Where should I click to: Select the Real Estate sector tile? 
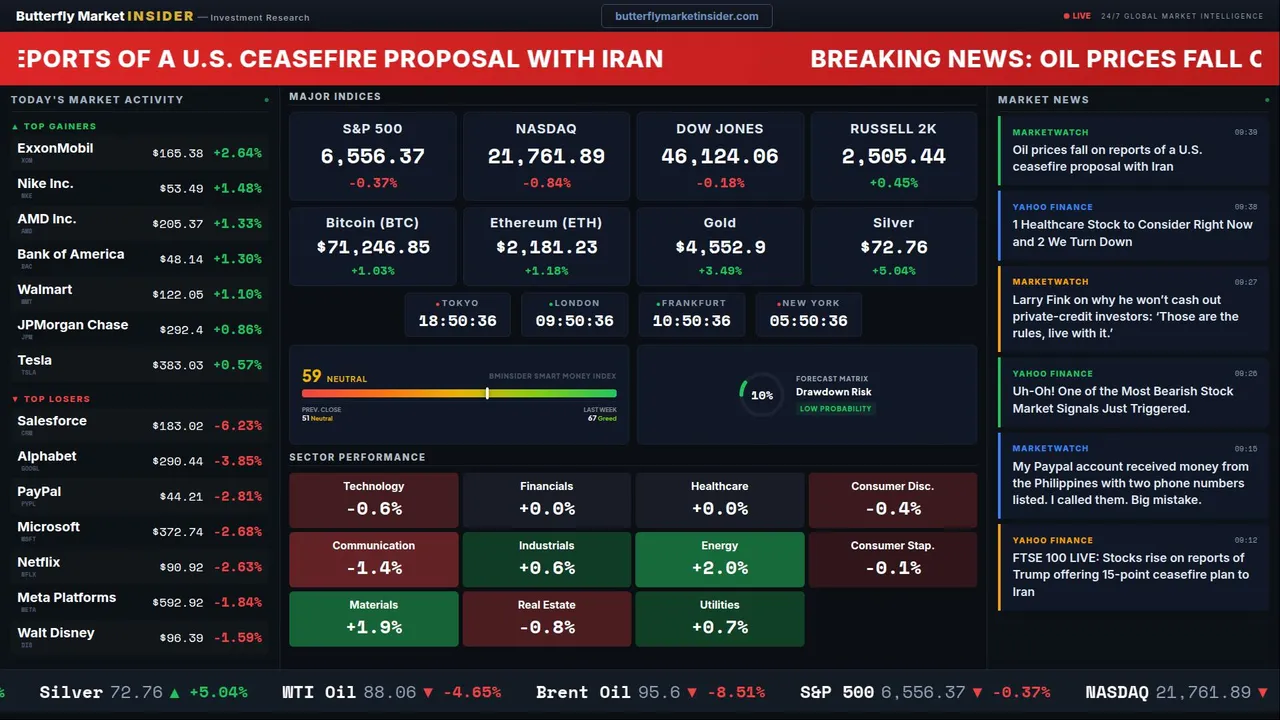point(547,619)
